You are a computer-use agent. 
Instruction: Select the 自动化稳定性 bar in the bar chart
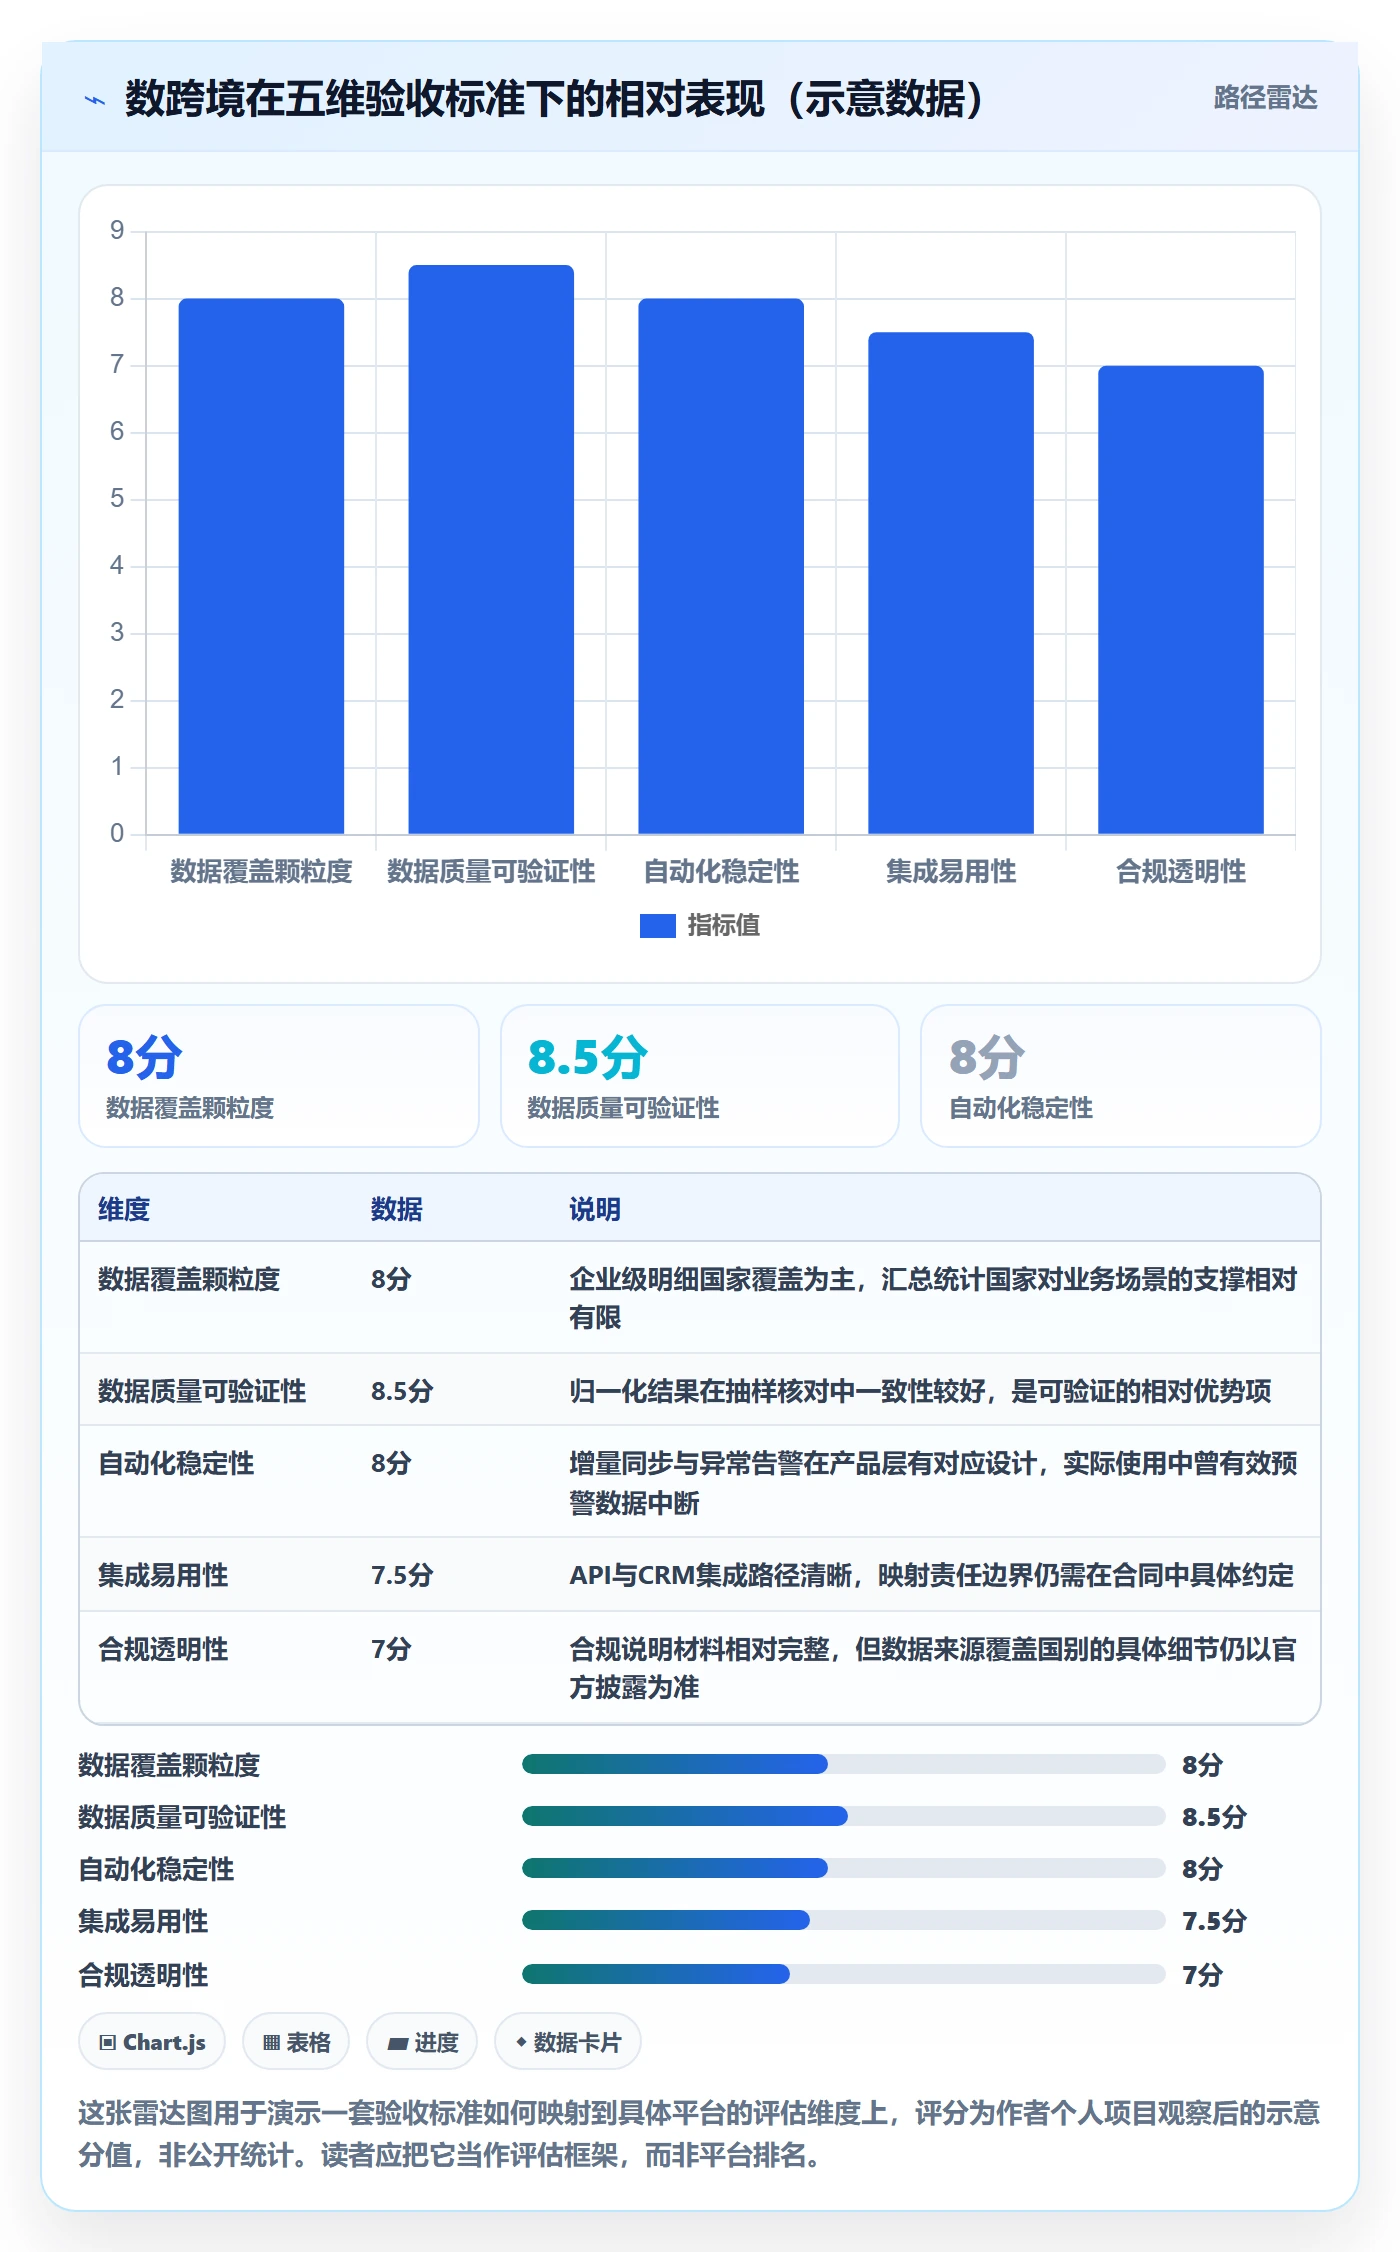point(721,566)
